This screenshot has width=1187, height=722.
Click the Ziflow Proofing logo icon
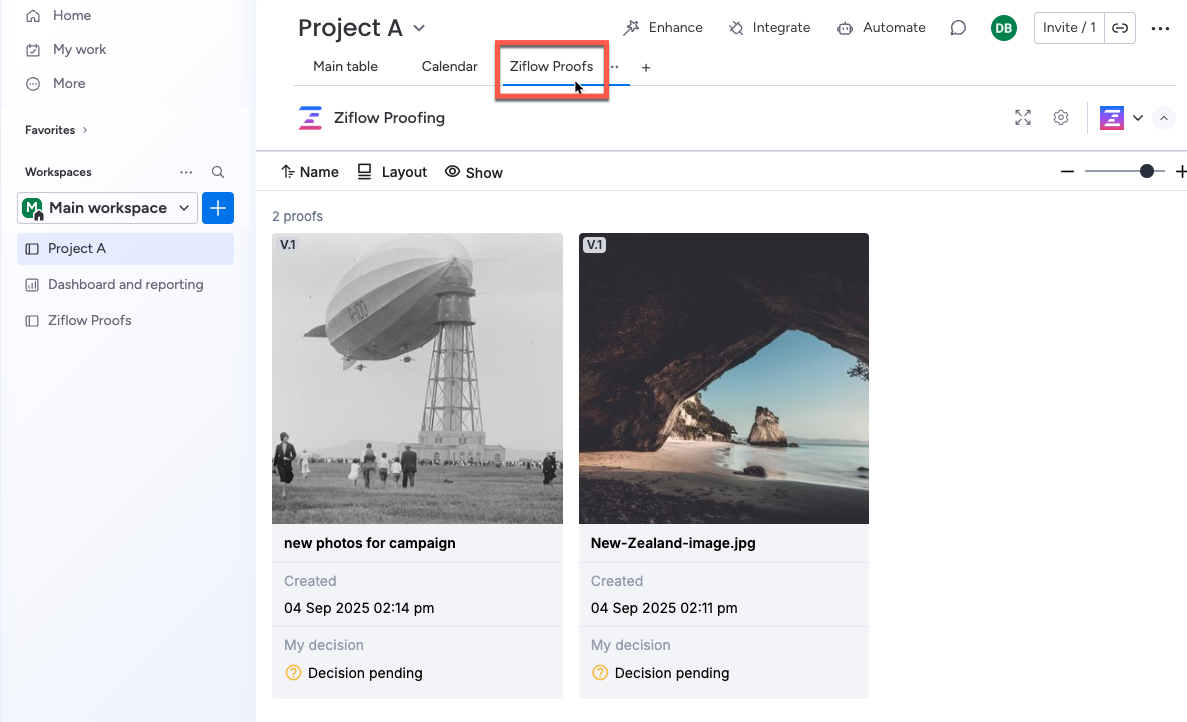pos(310,117)
